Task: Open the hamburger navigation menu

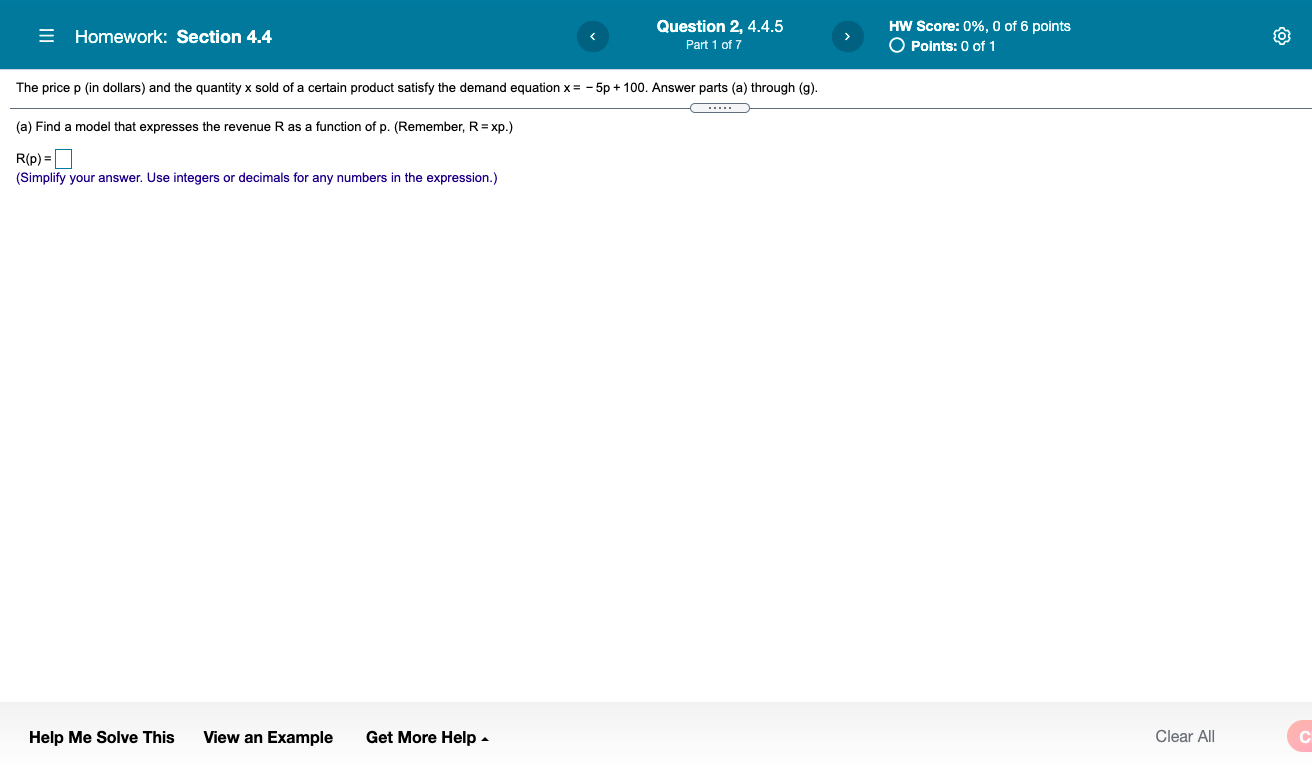Action: [x=46, y=35]
